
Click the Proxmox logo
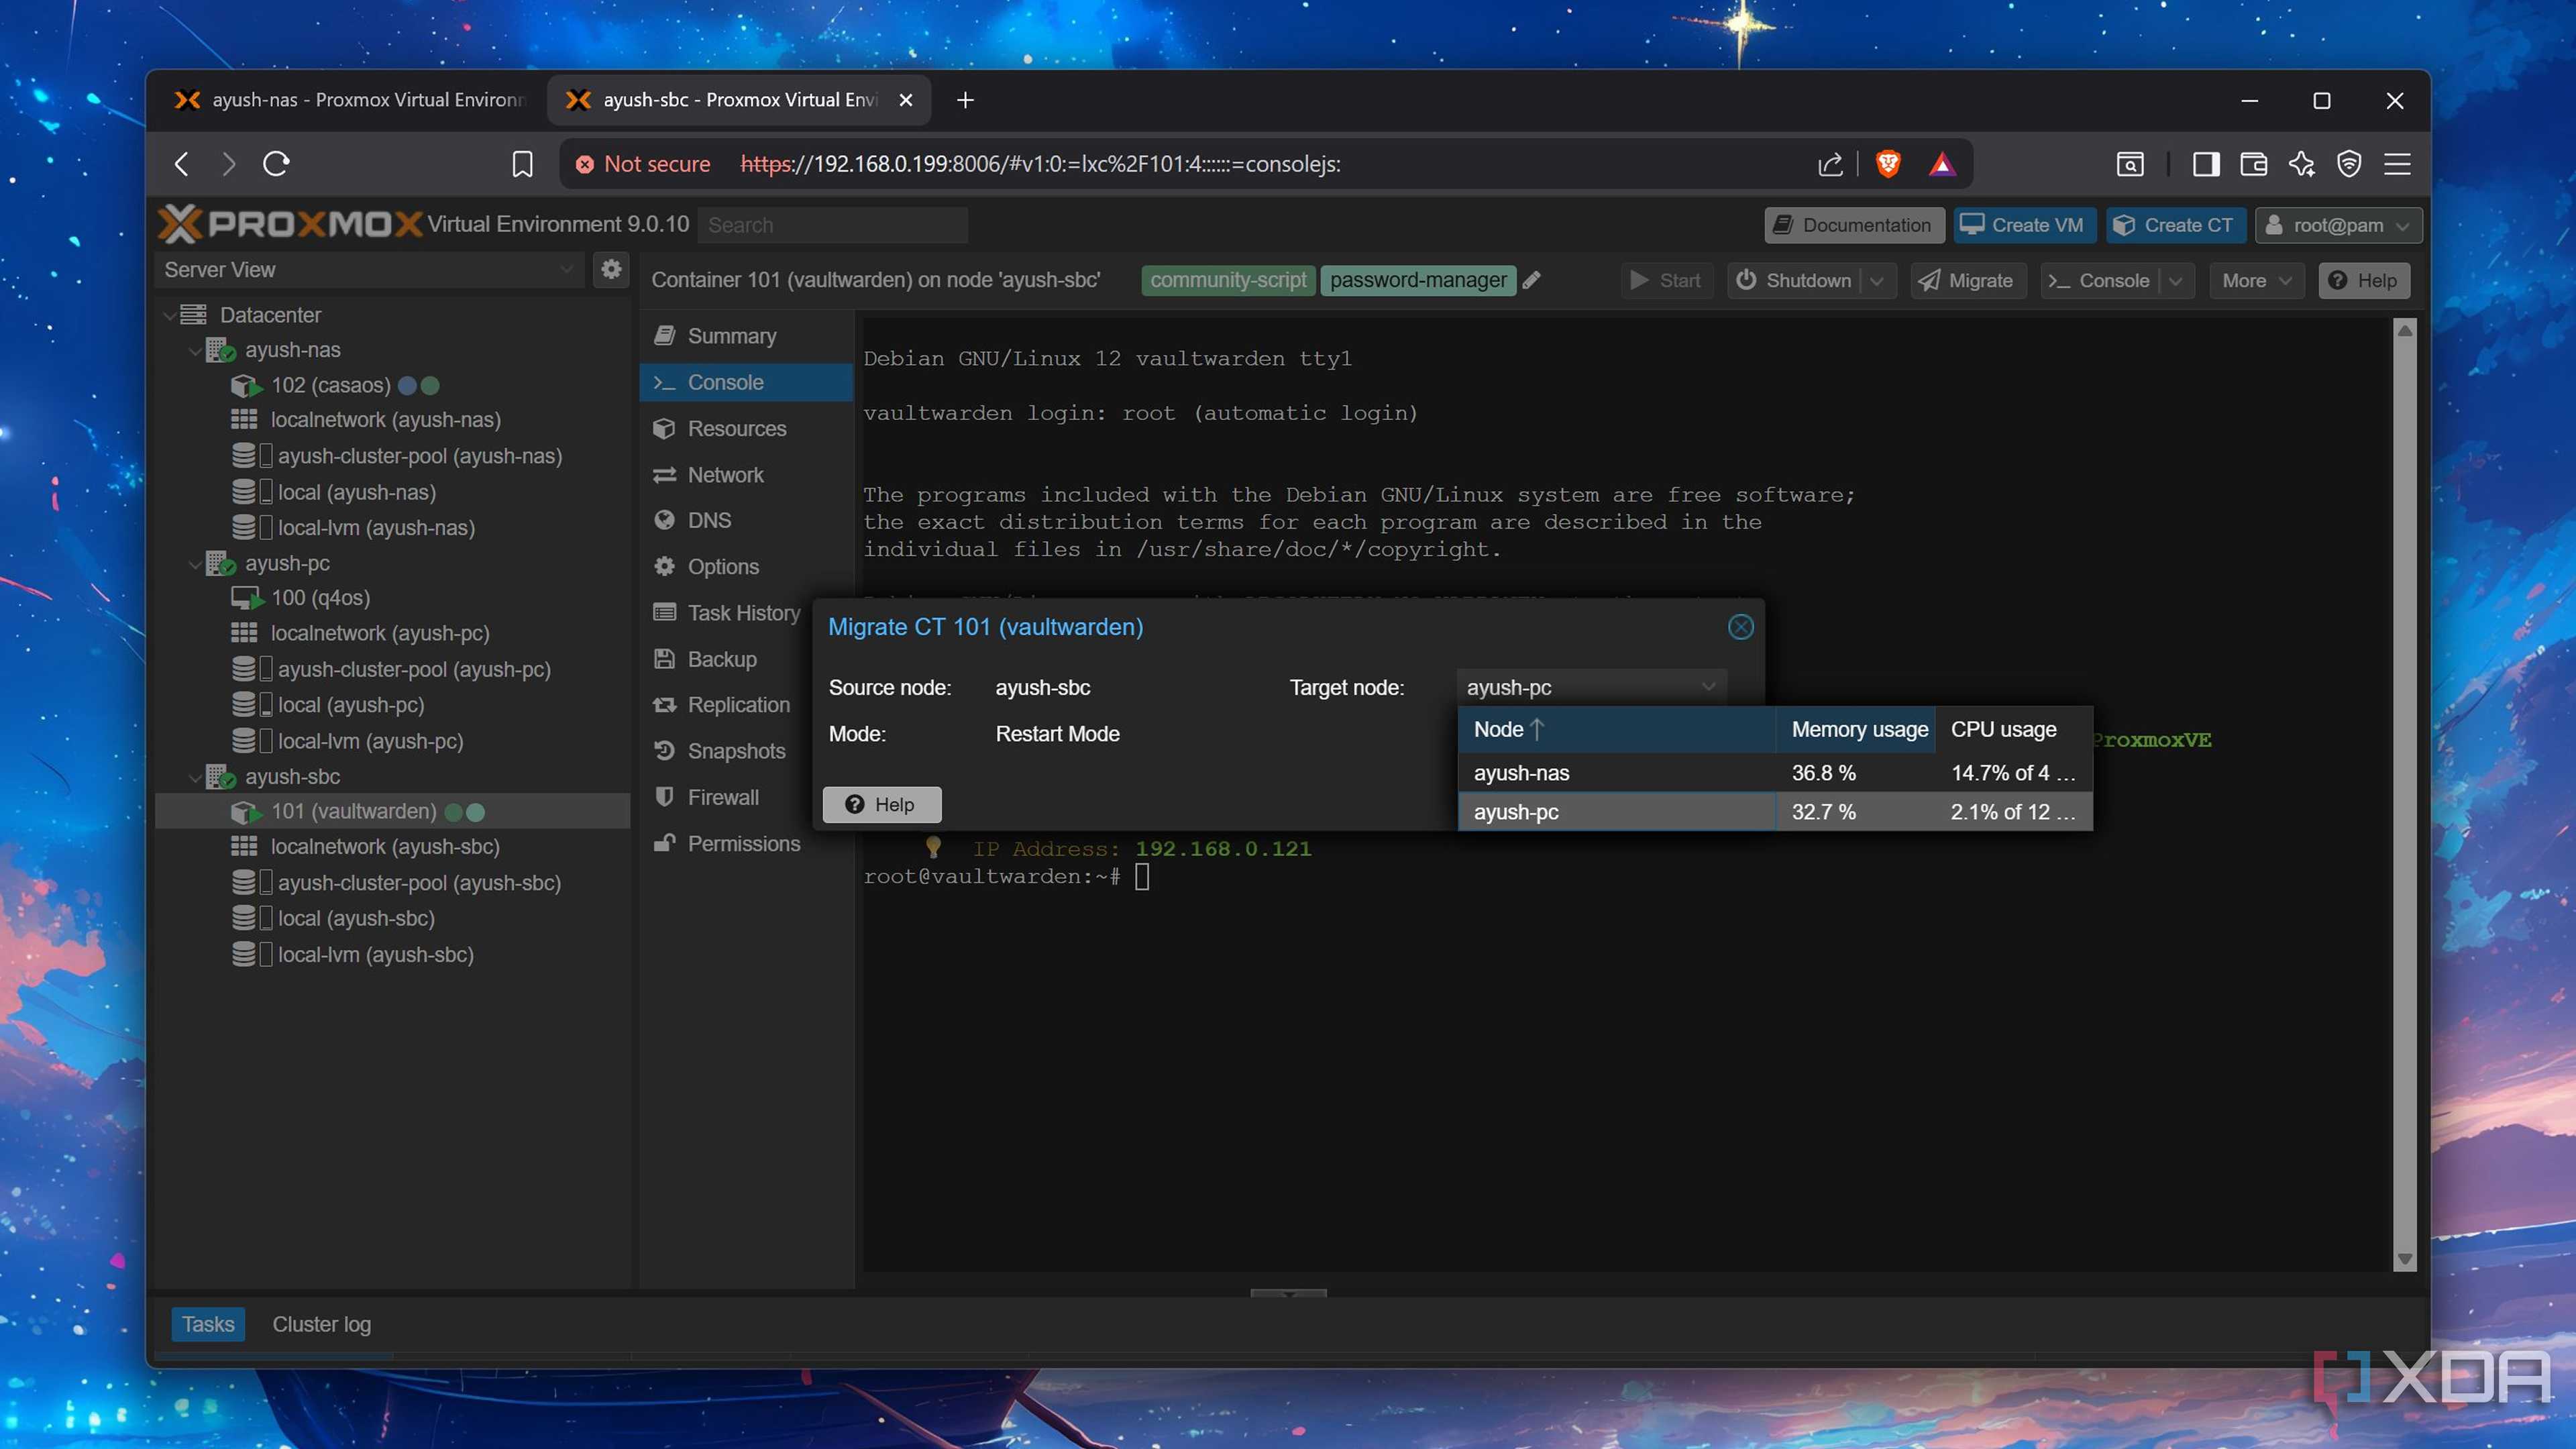[x=291, y=224]
